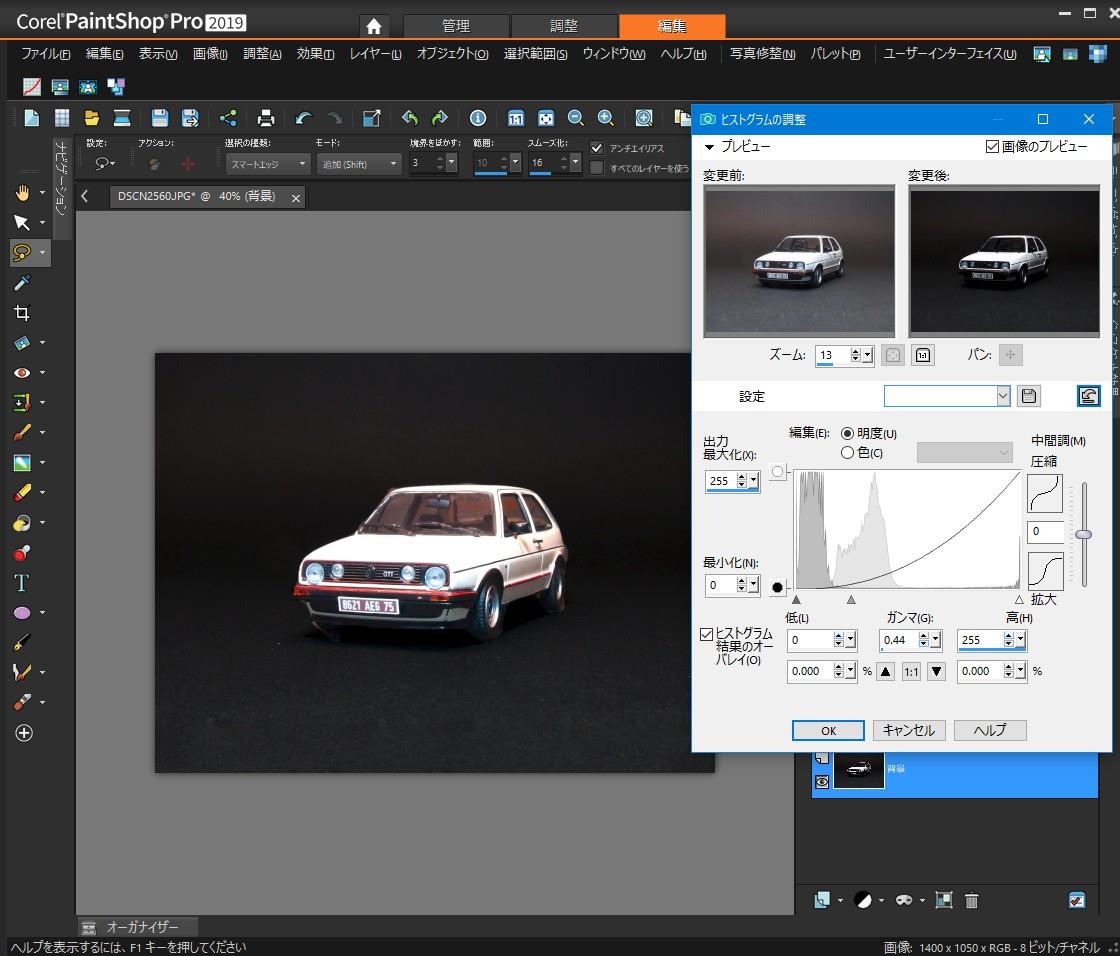Click the Help (ヘルプ) button

pyautogui.click(x=990, y=730)
